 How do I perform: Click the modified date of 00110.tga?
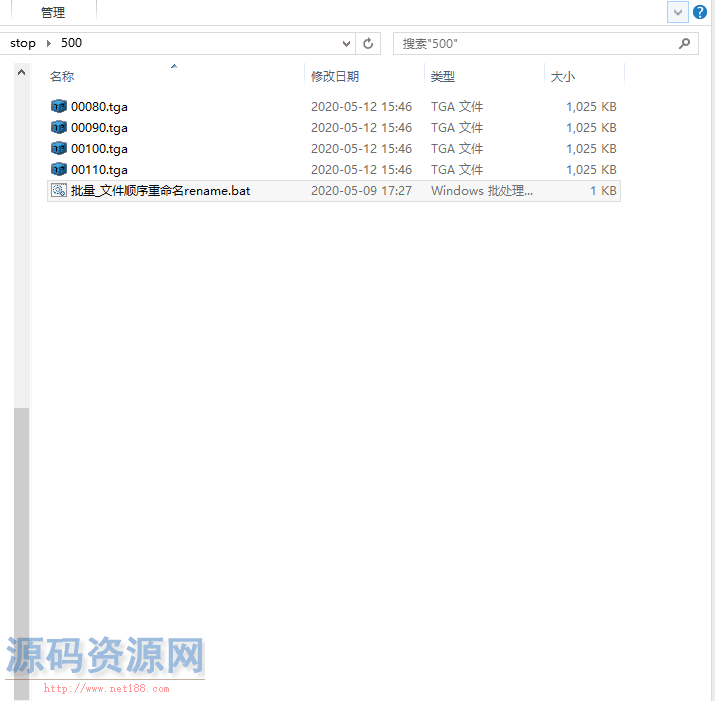pyautogui.click(x=361, y=170)
